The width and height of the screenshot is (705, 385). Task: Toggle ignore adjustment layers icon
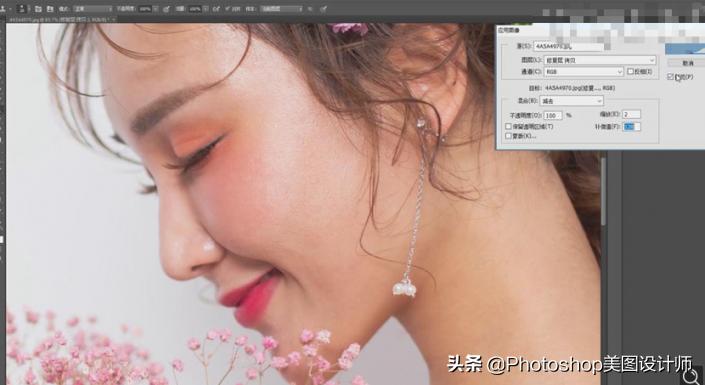(x=310, y=9)
